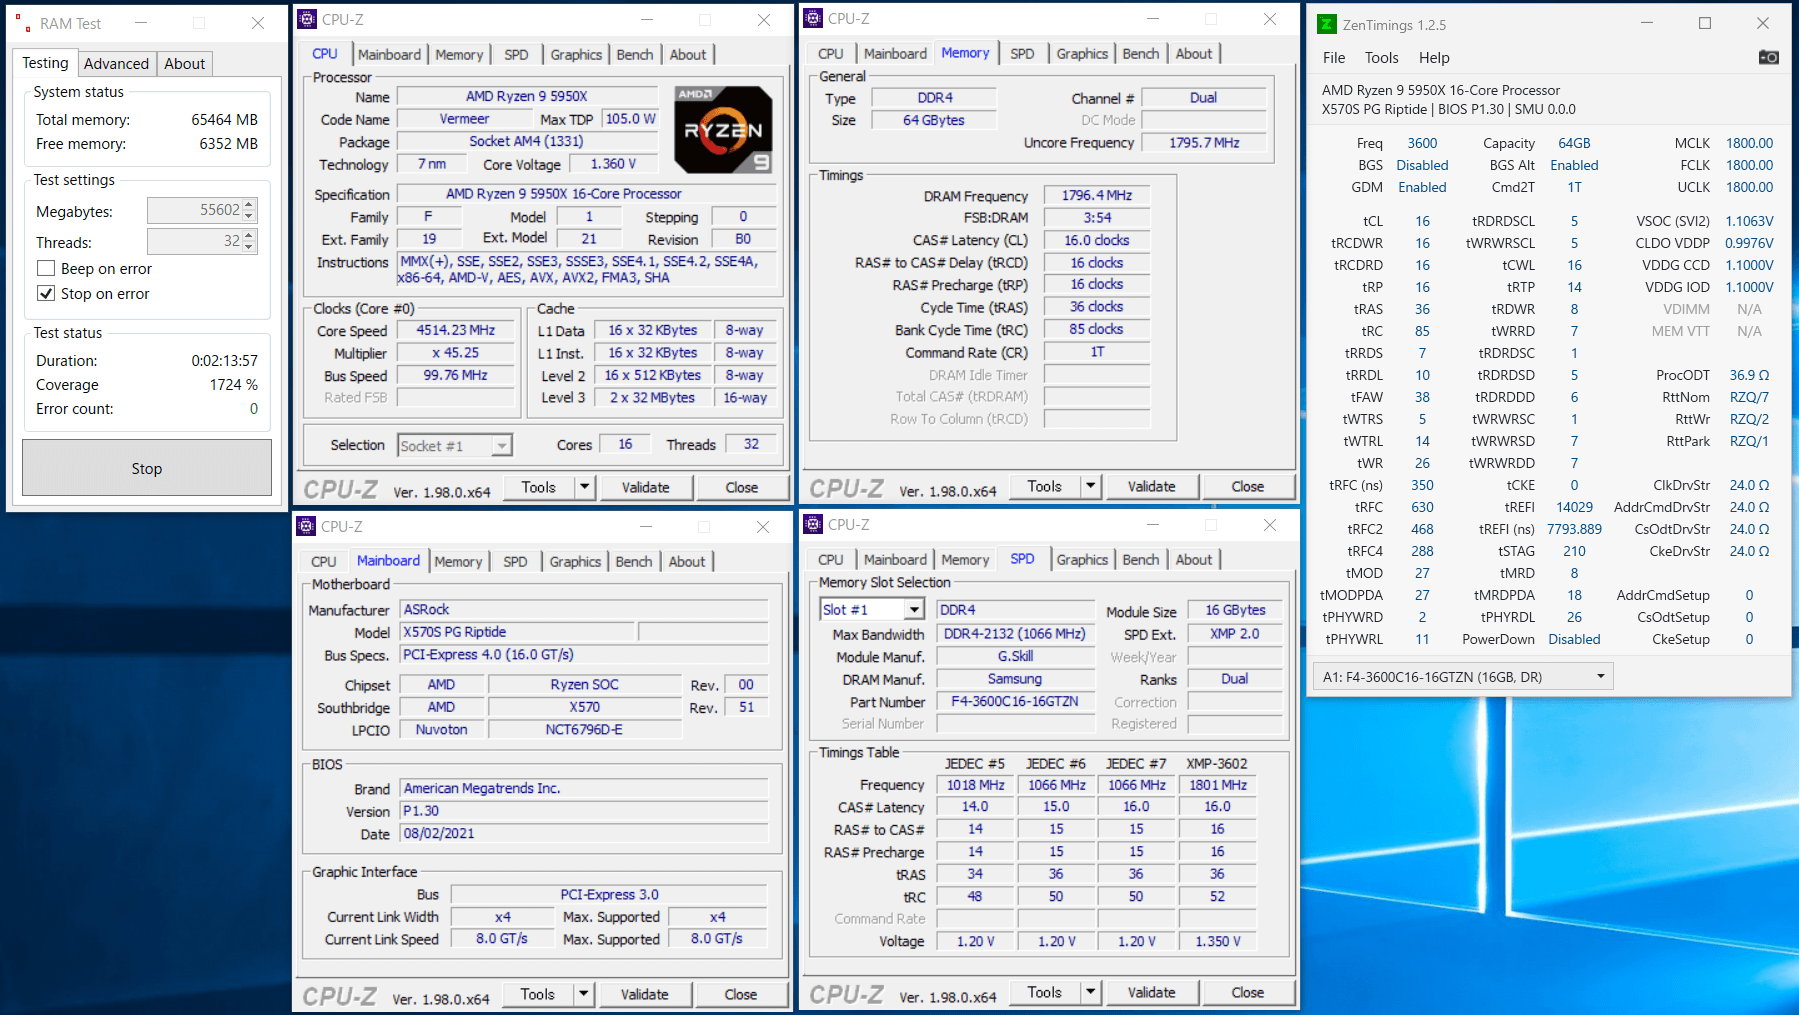Uncheck the Stop on error checkbox

point(46,293)
